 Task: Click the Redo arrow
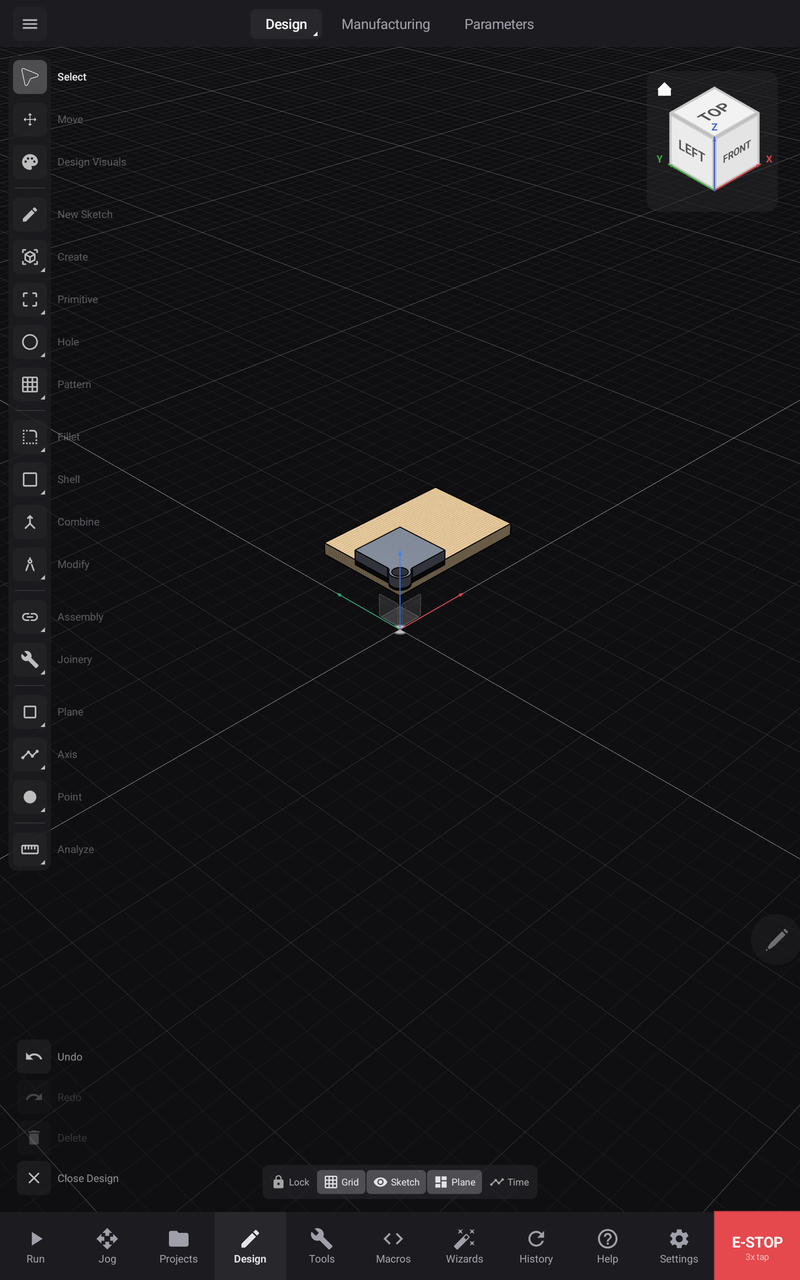pyautogui.click(x=34, y=1097)
